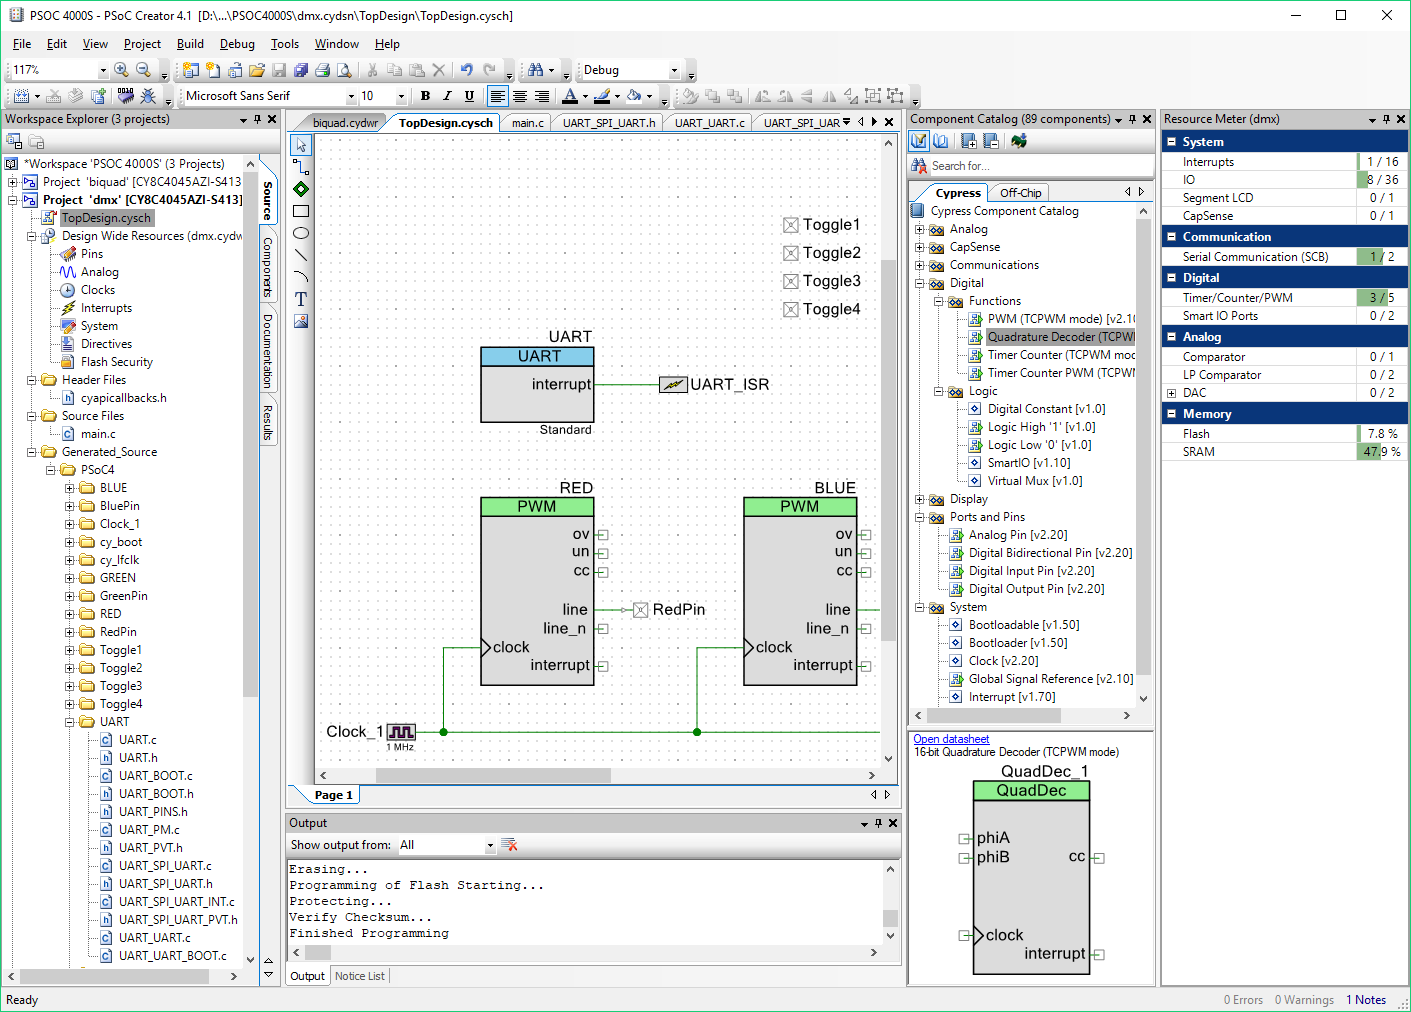Image resolution: width=1411 pixels, height=1012 pixels.
Task: Click the Program chip icon in the toolbar
Action: coord(125,96)
